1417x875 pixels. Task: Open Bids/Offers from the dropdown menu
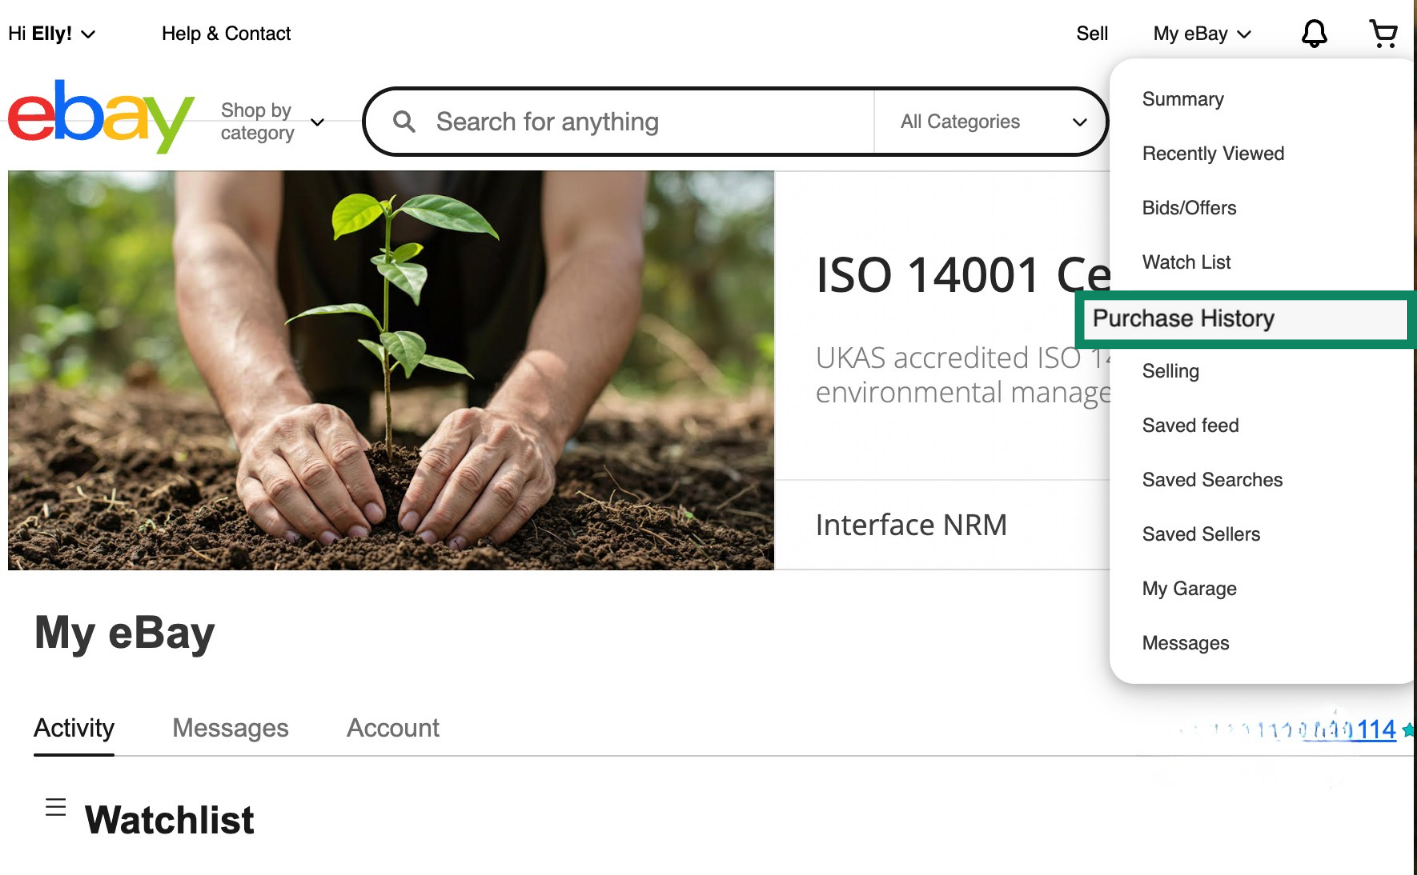point(1189,208)
